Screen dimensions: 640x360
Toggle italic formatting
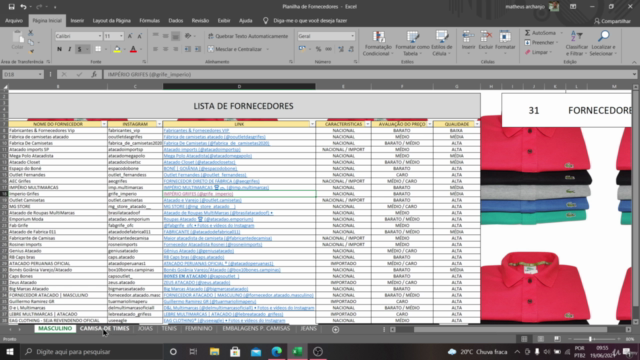pyautogui.click(x=69, y=49)
